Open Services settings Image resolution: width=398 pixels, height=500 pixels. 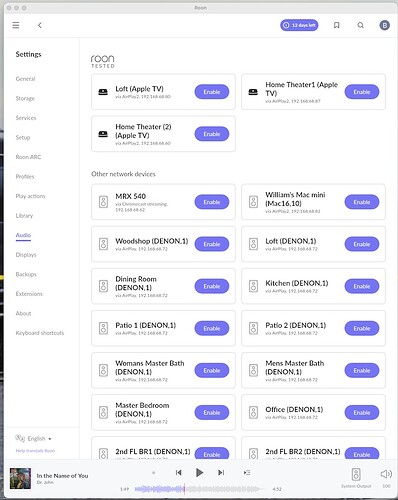tap(26, 118)
